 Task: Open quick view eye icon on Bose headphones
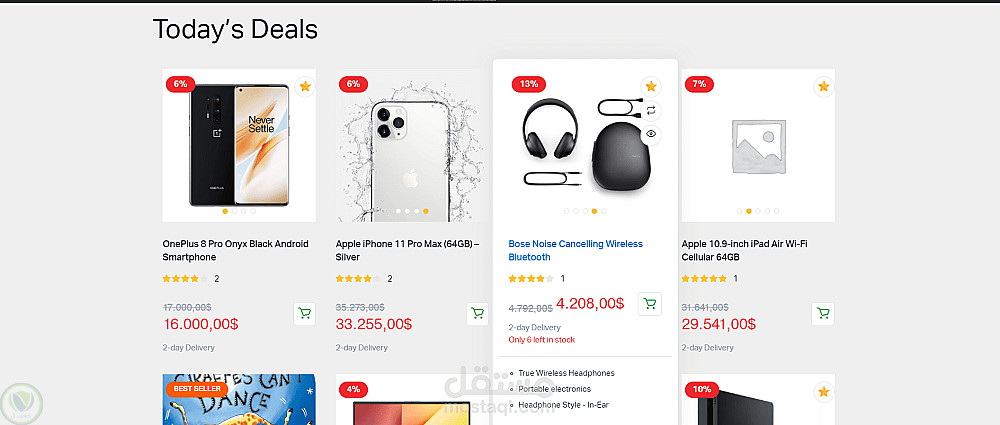click(651, 133)
